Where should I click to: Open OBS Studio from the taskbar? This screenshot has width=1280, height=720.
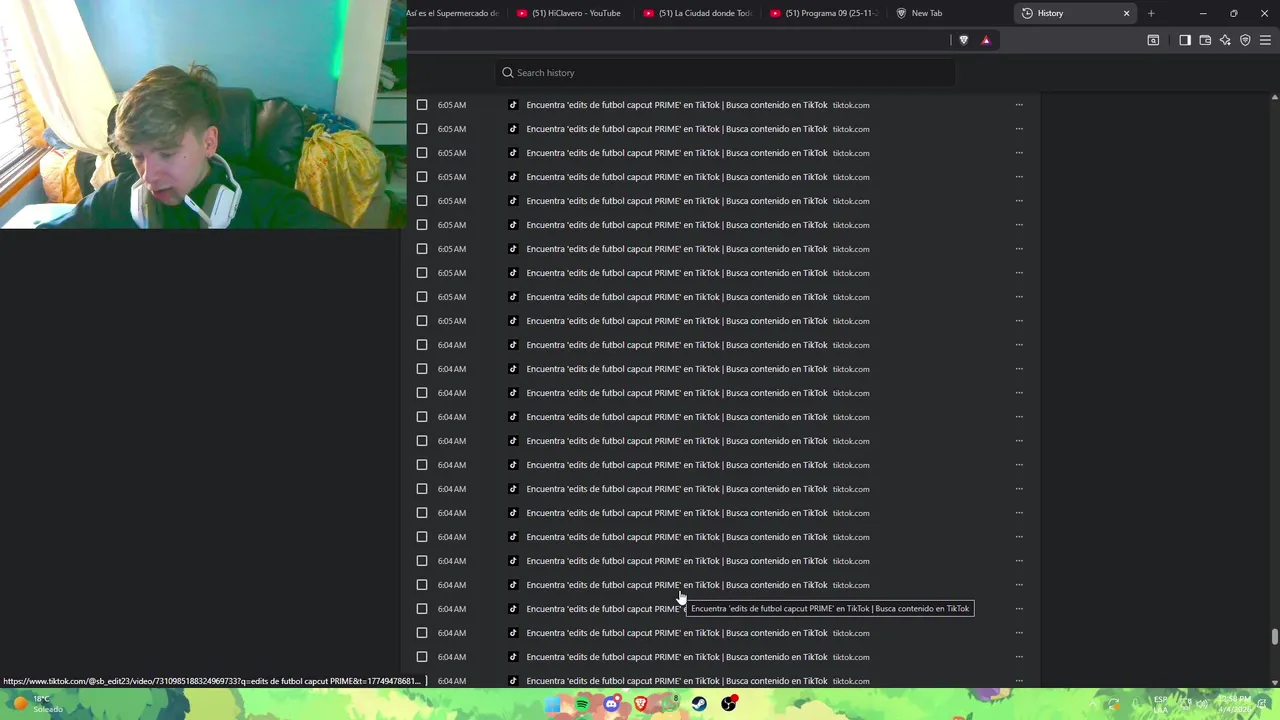[x=729, y=704]
